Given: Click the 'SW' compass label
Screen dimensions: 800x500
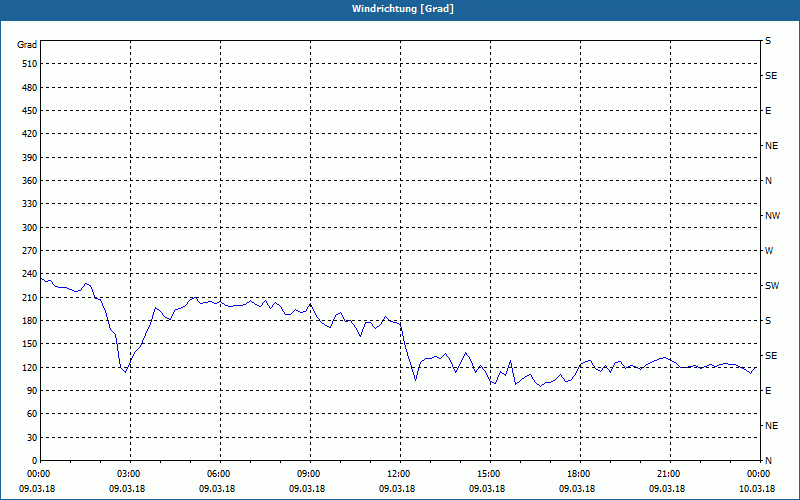Looking at the screenshot, I should [772, 286].
